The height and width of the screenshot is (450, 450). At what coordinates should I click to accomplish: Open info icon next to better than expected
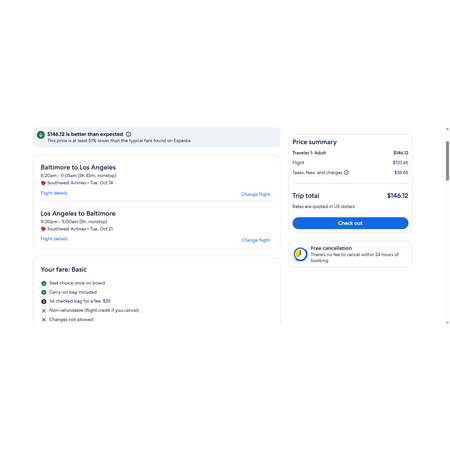tap(128, 134)
